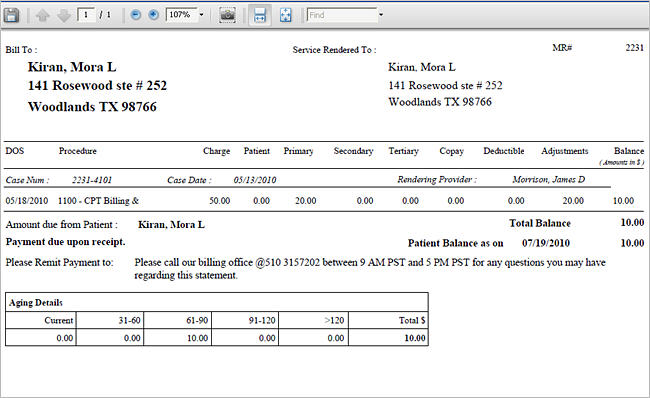Viewport: 650px width, 398px height.
Task: Click the Total Balance label
Action: click(540, 223)
